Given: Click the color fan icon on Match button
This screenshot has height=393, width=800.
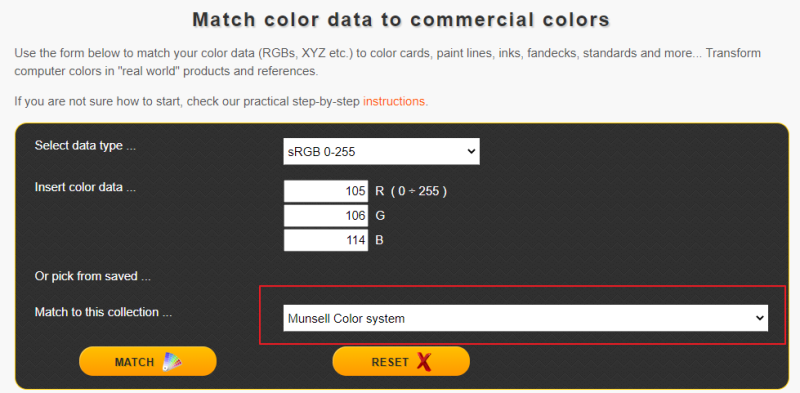Looking at the screenshot, I should (172, 361).
